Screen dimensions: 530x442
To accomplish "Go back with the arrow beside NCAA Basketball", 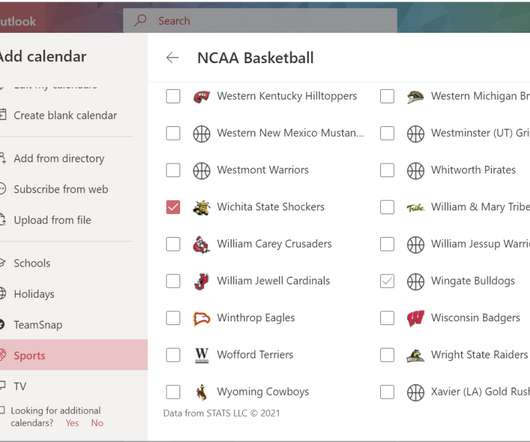I will [172, 58].
